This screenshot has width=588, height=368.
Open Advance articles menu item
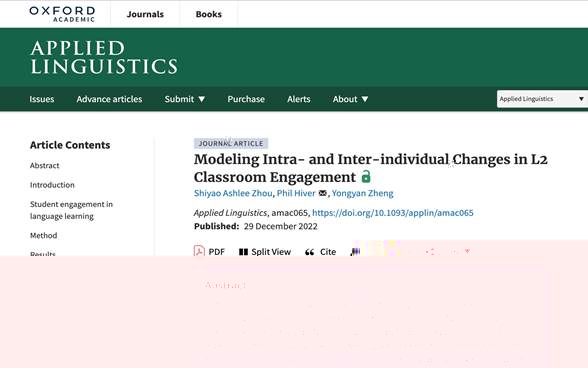(x=109, y=99)
